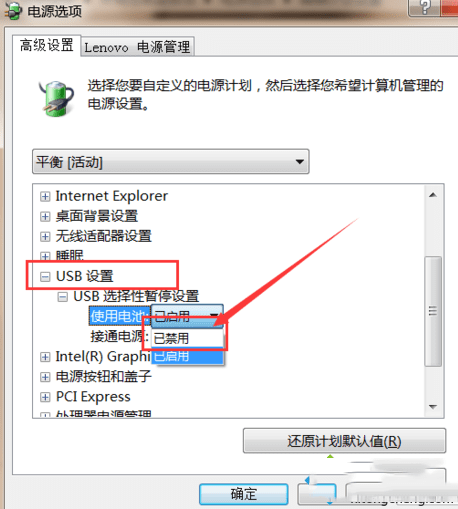Choose 已禁用 in the dropdown list
The width and height of the screenshot is (458, 509).
click(187, 339)
